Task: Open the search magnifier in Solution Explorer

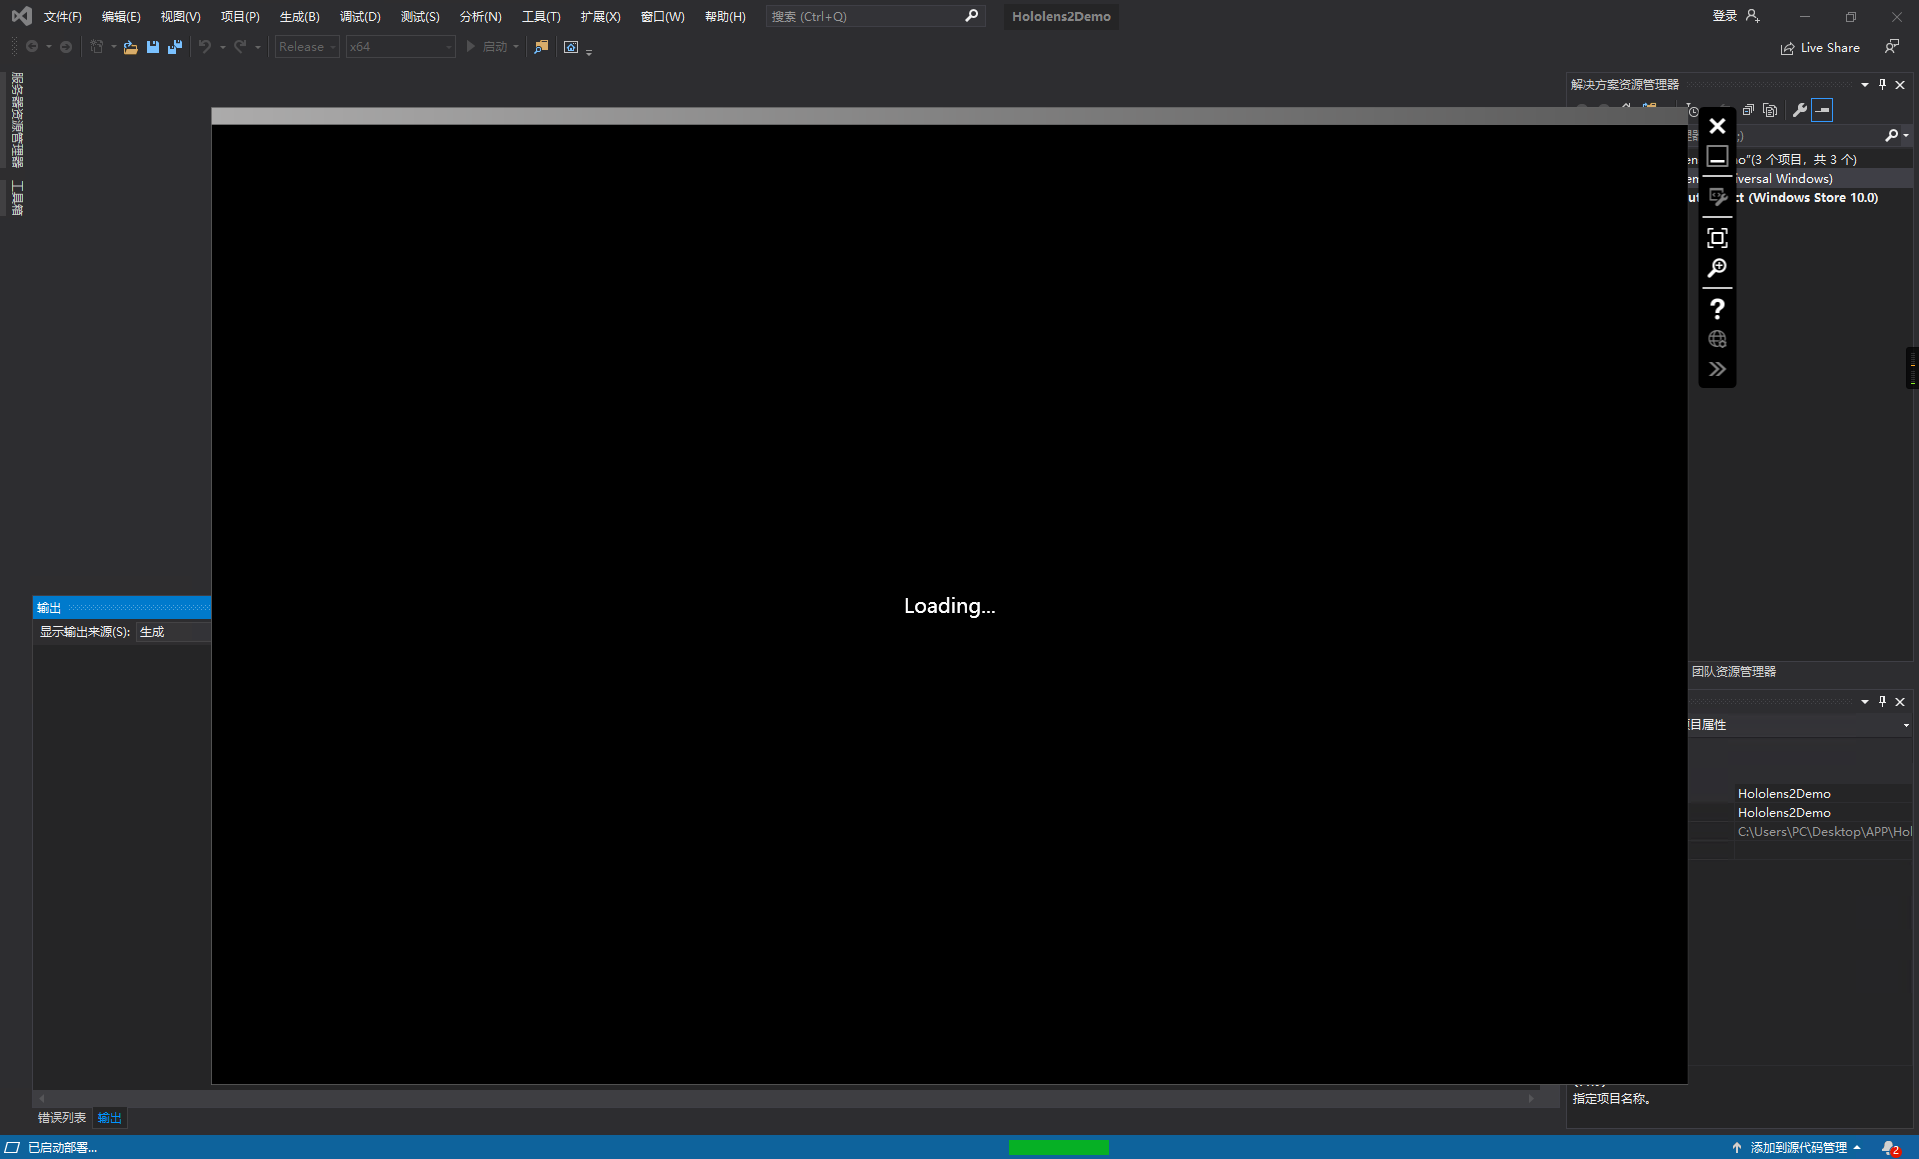Action: 1893,135
